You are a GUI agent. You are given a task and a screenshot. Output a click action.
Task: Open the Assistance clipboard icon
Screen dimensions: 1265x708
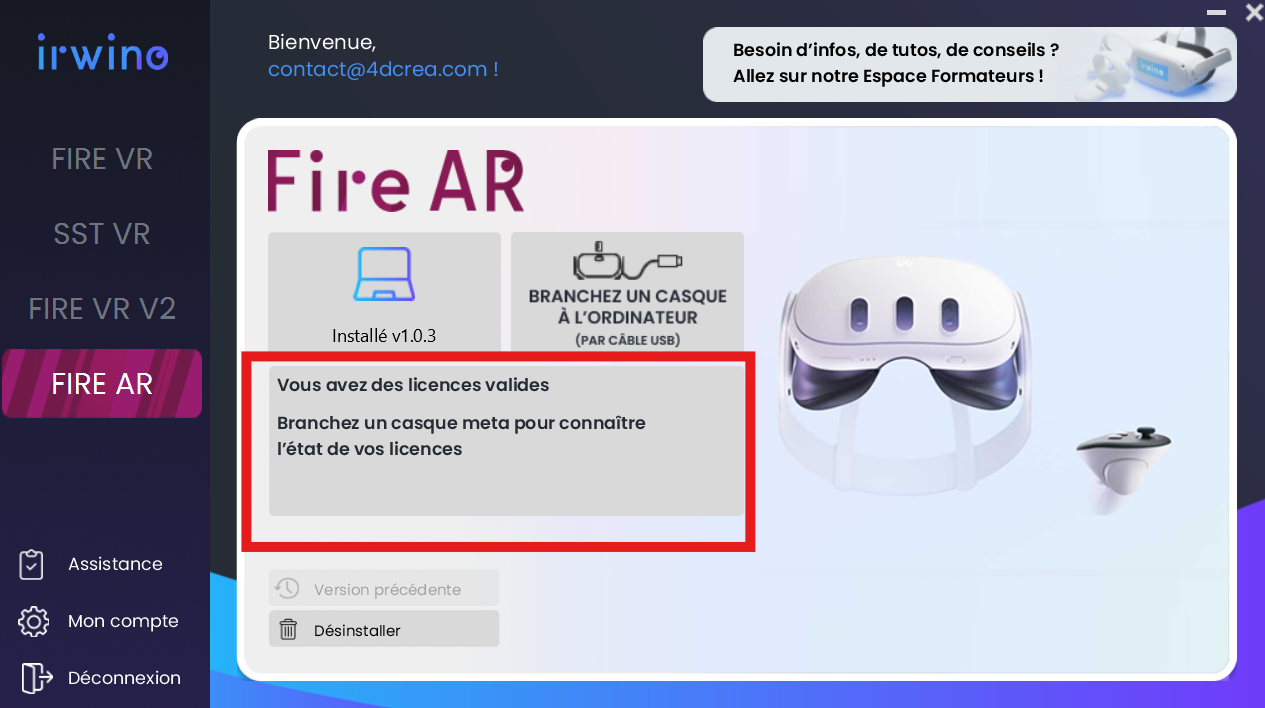[32, 564]
